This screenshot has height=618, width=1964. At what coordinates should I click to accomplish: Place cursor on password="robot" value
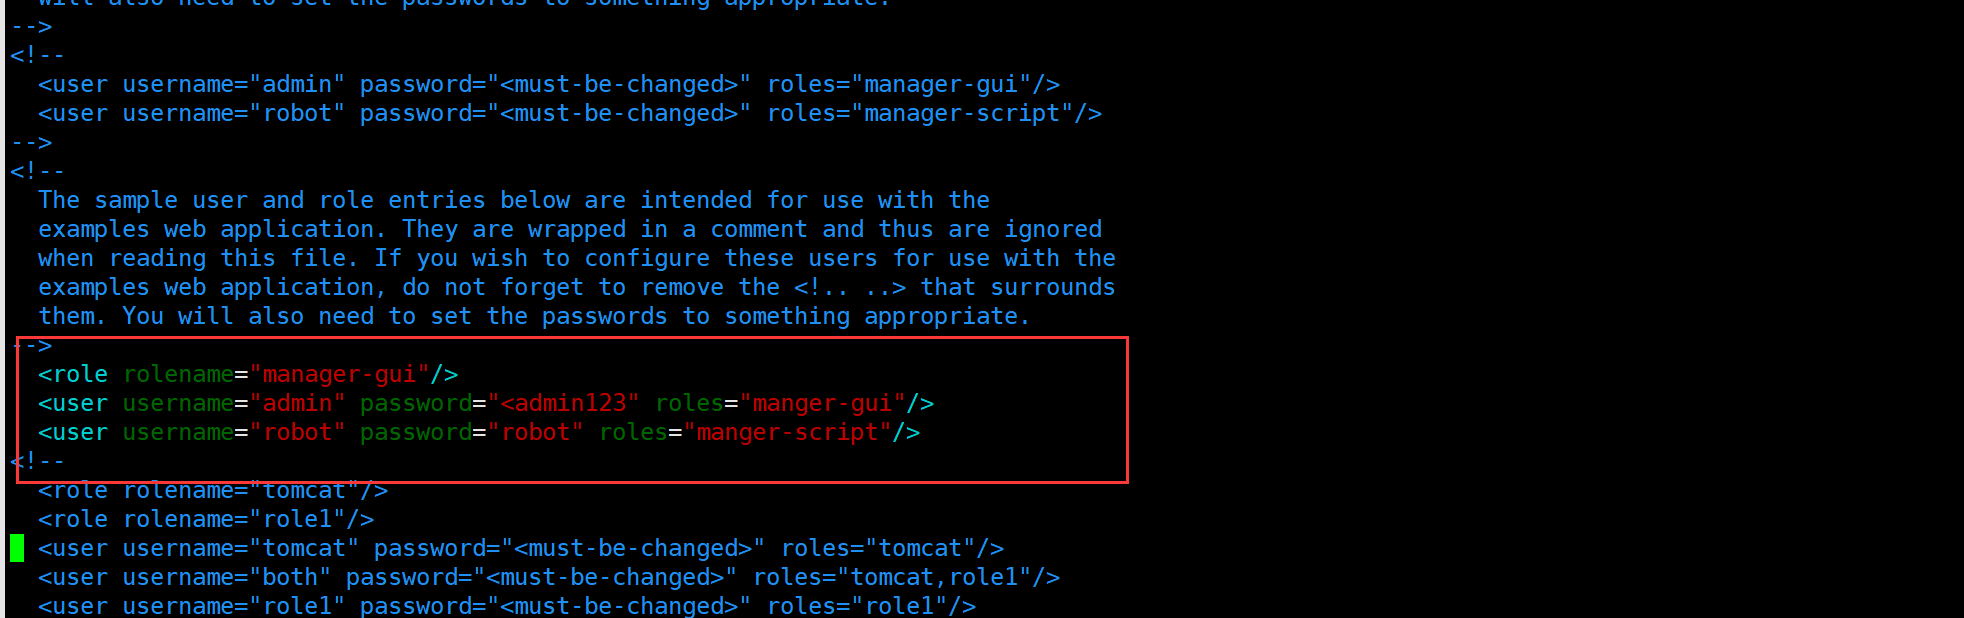535,432
